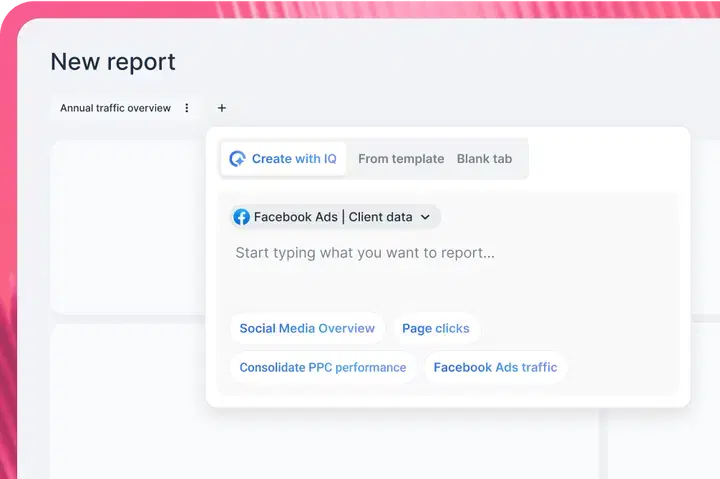Click the New report title

113,61
